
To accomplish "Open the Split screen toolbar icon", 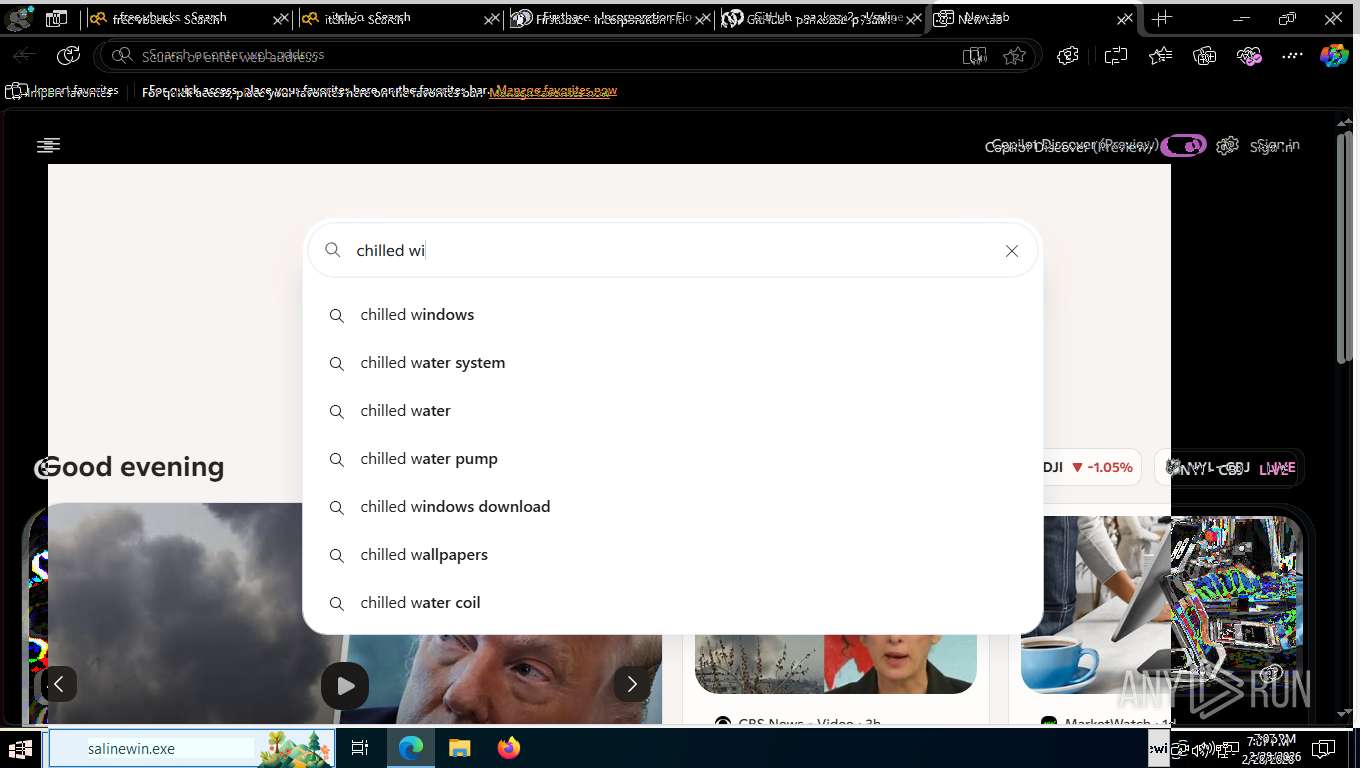I will (1116, 56).
